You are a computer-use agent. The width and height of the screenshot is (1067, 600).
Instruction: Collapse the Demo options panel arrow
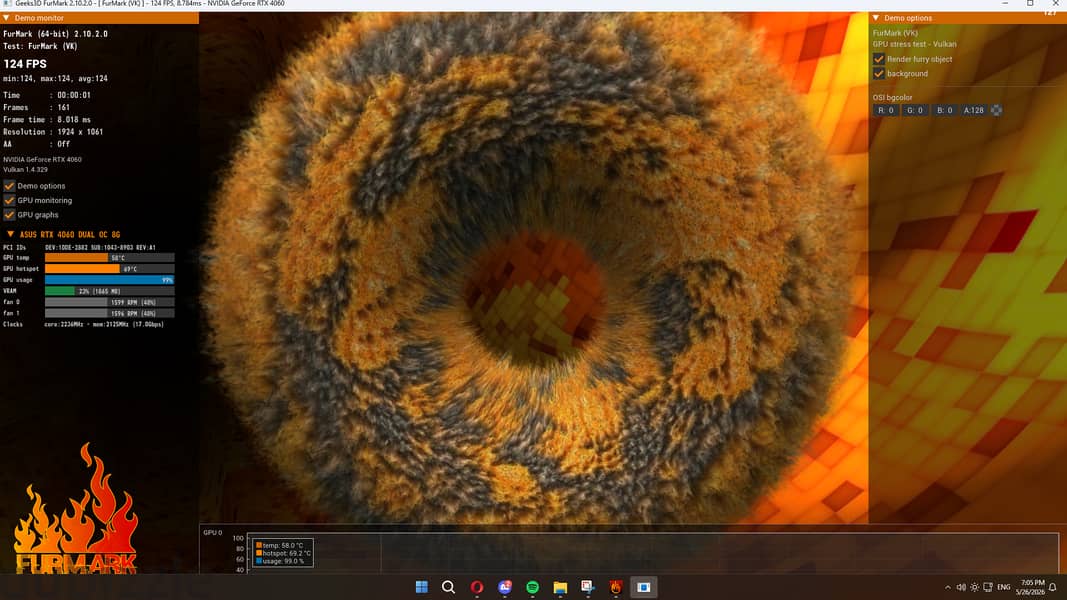(876, 18)
